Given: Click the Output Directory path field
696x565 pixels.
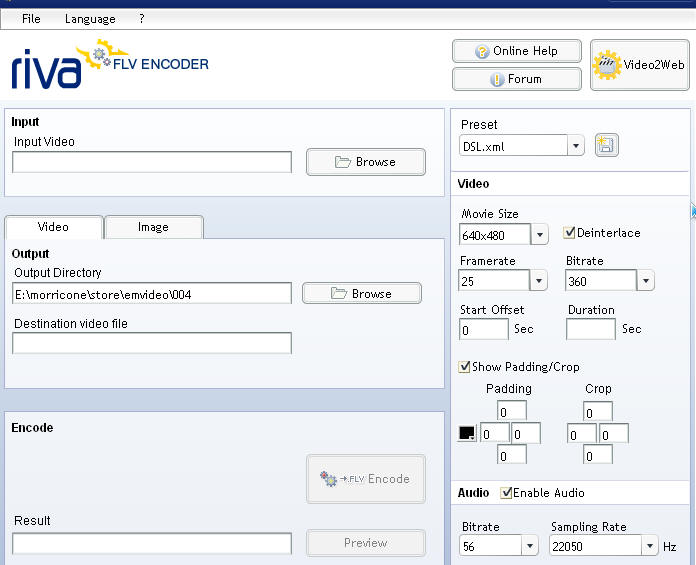Looking at the screenshot, I should tap(152, 293).
